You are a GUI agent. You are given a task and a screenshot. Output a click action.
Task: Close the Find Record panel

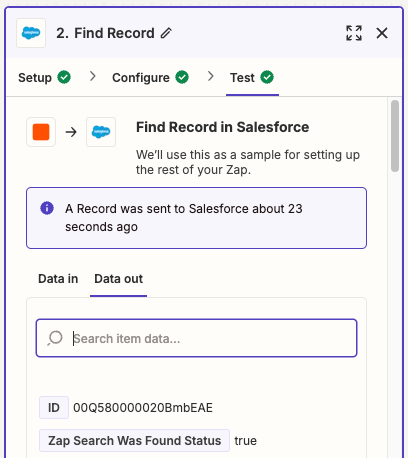pyautogui.click(x=382, y=33)
